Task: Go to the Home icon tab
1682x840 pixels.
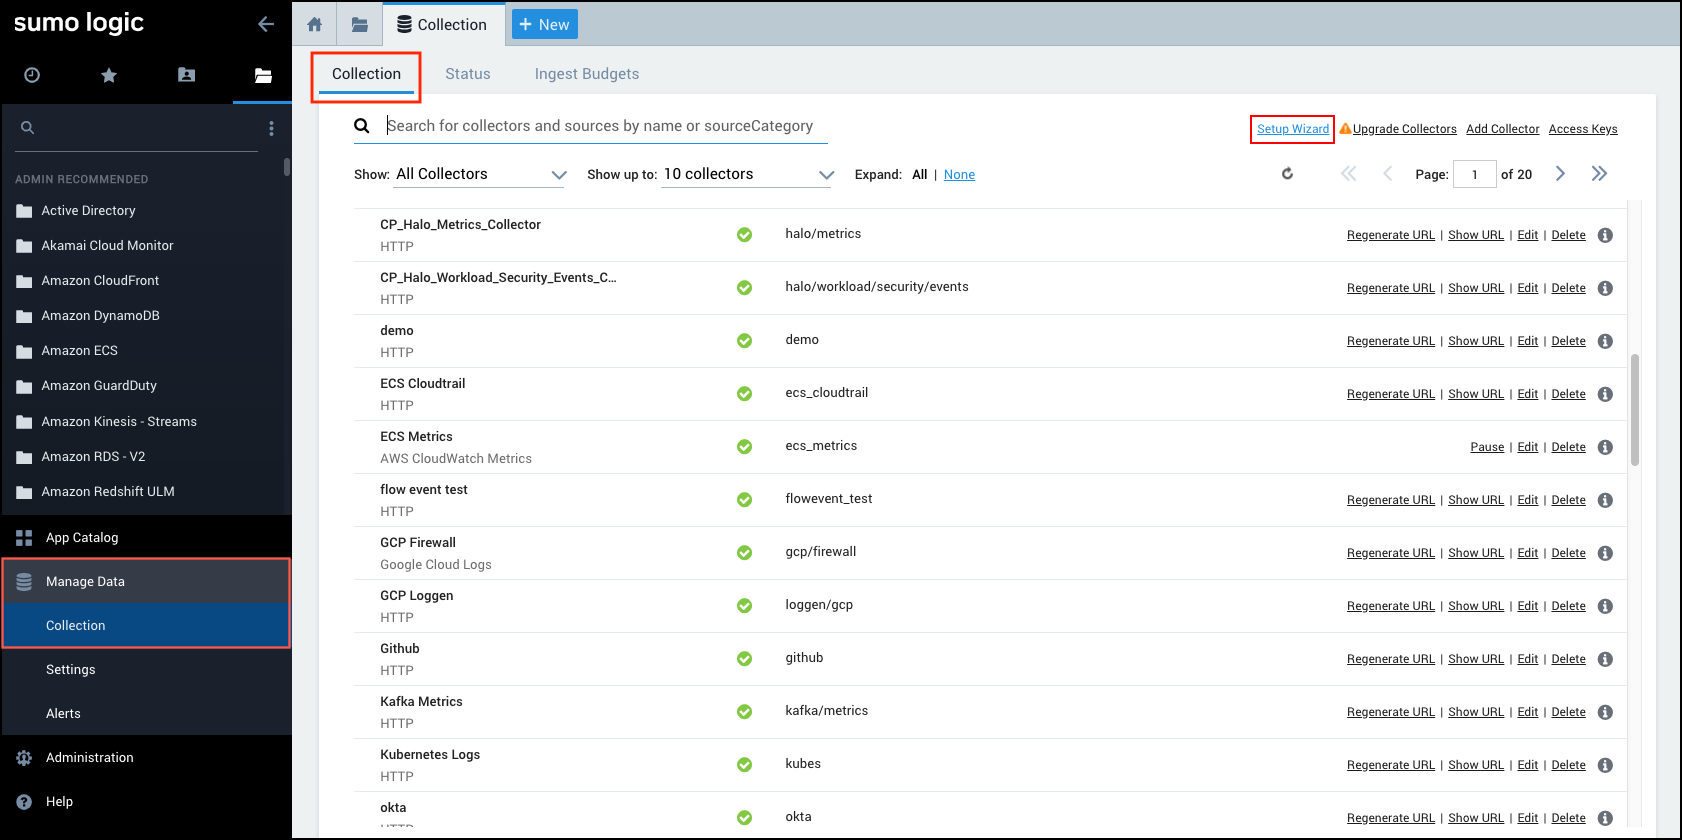Action: pyautogui.click(x=315, y=24)
